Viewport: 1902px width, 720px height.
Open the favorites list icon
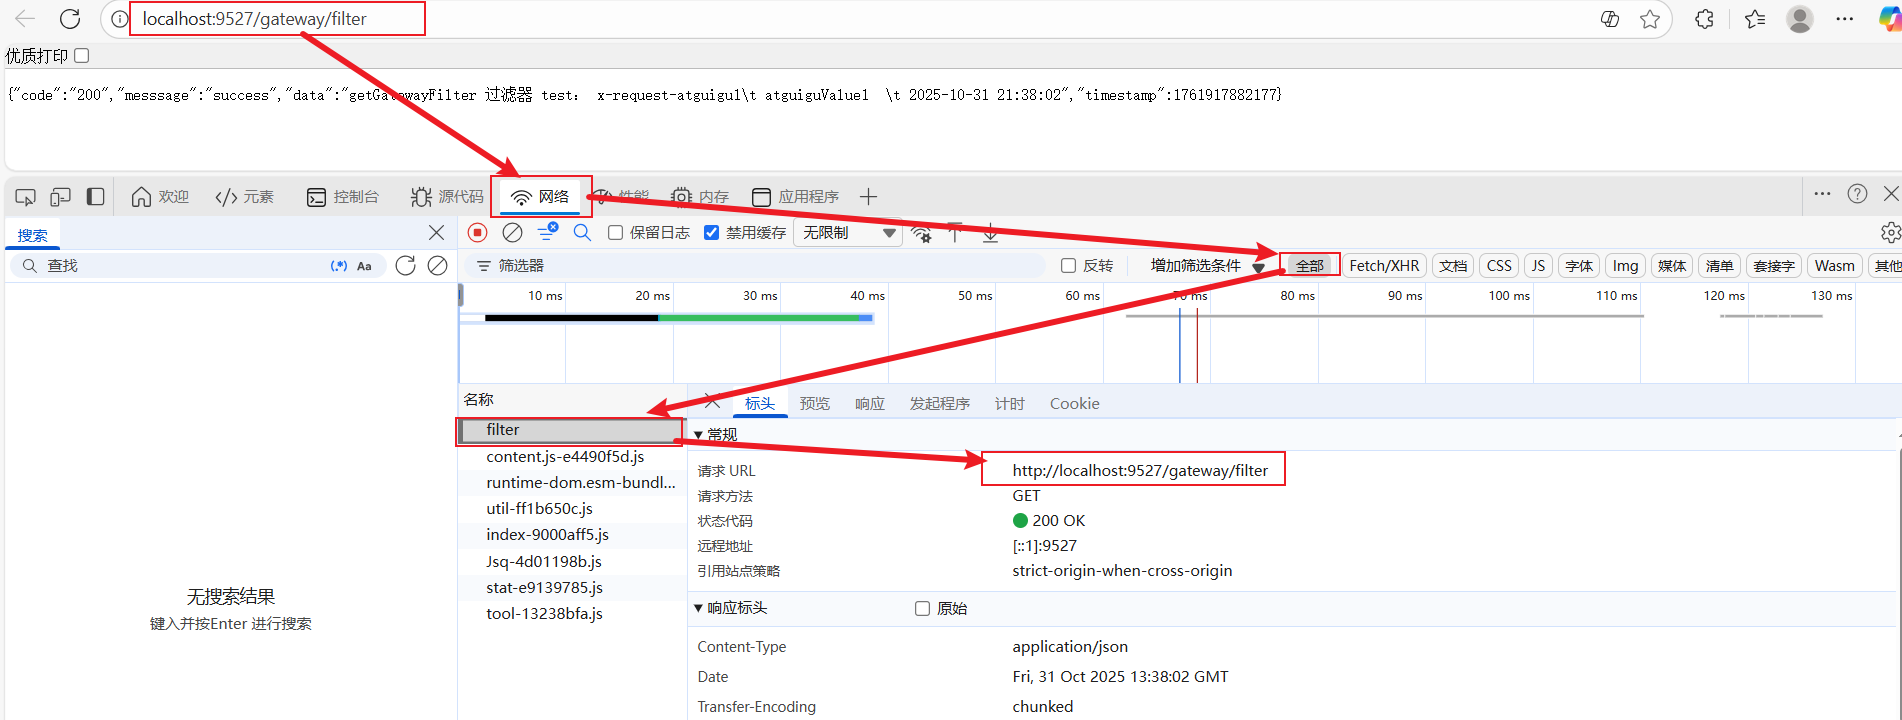[1755, 19]
